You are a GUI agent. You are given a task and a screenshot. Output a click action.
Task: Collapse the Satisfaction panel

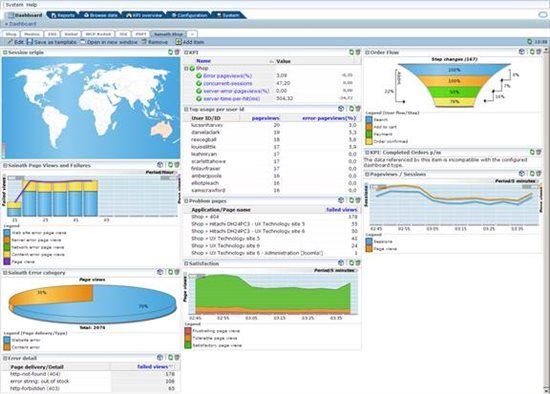point(186,263)
